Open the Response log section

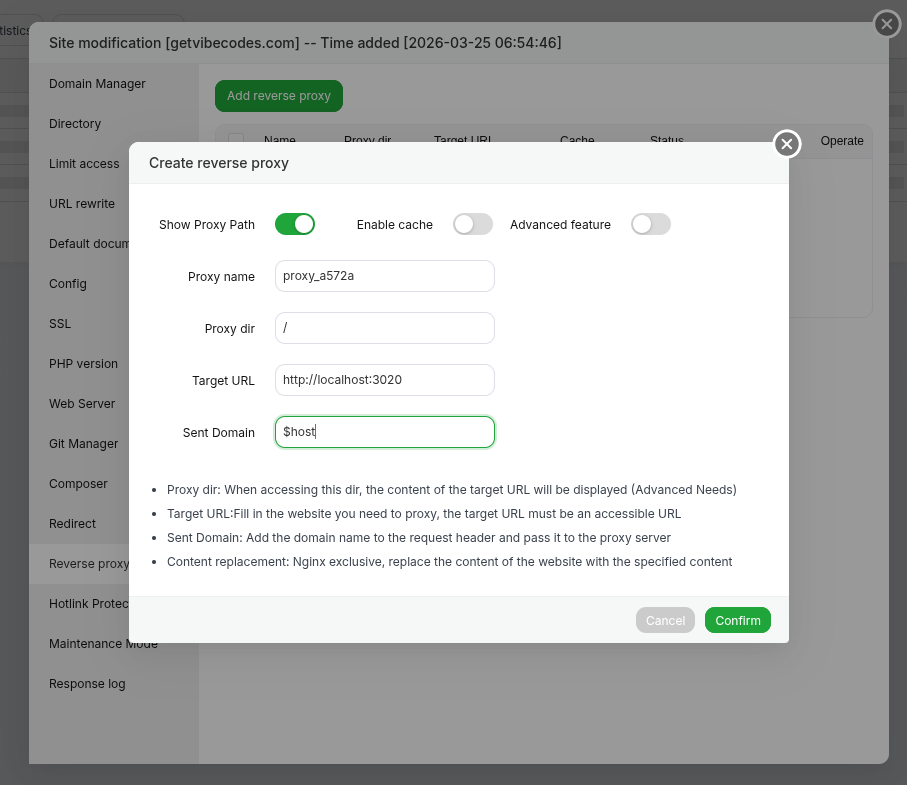tap(87, 684)
